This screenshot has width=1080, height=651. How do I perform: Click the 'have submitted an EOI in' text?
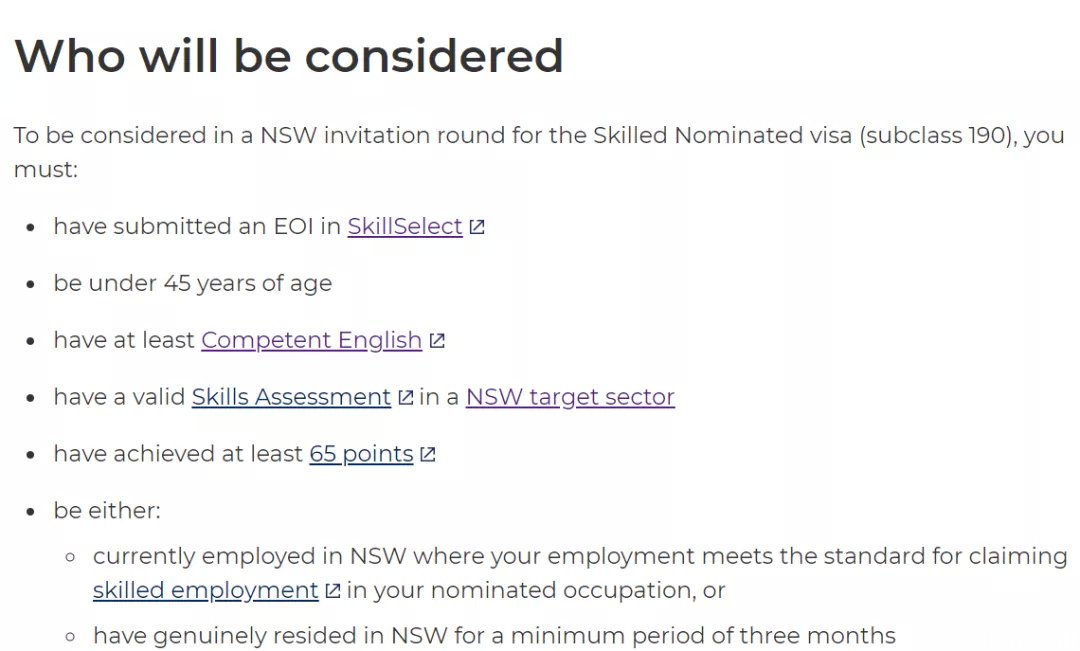click(x=197, y=227)
